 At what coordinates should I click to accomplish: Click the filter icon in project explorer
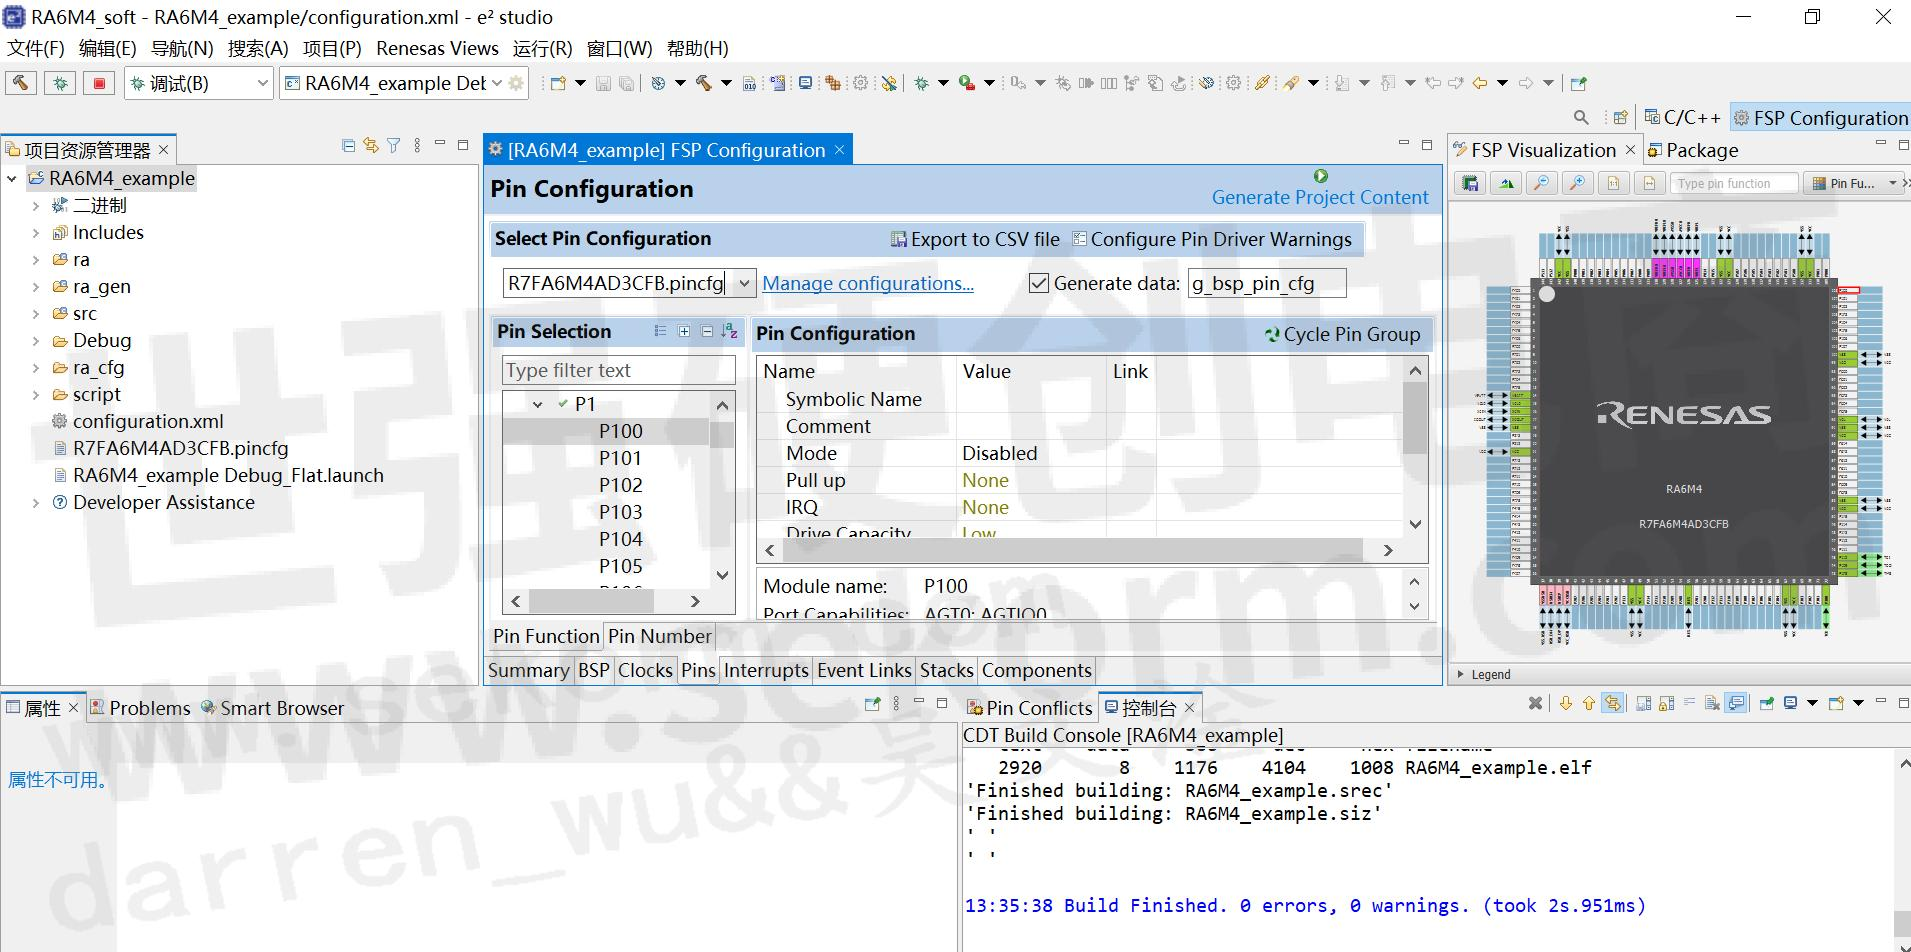point(394,146)
